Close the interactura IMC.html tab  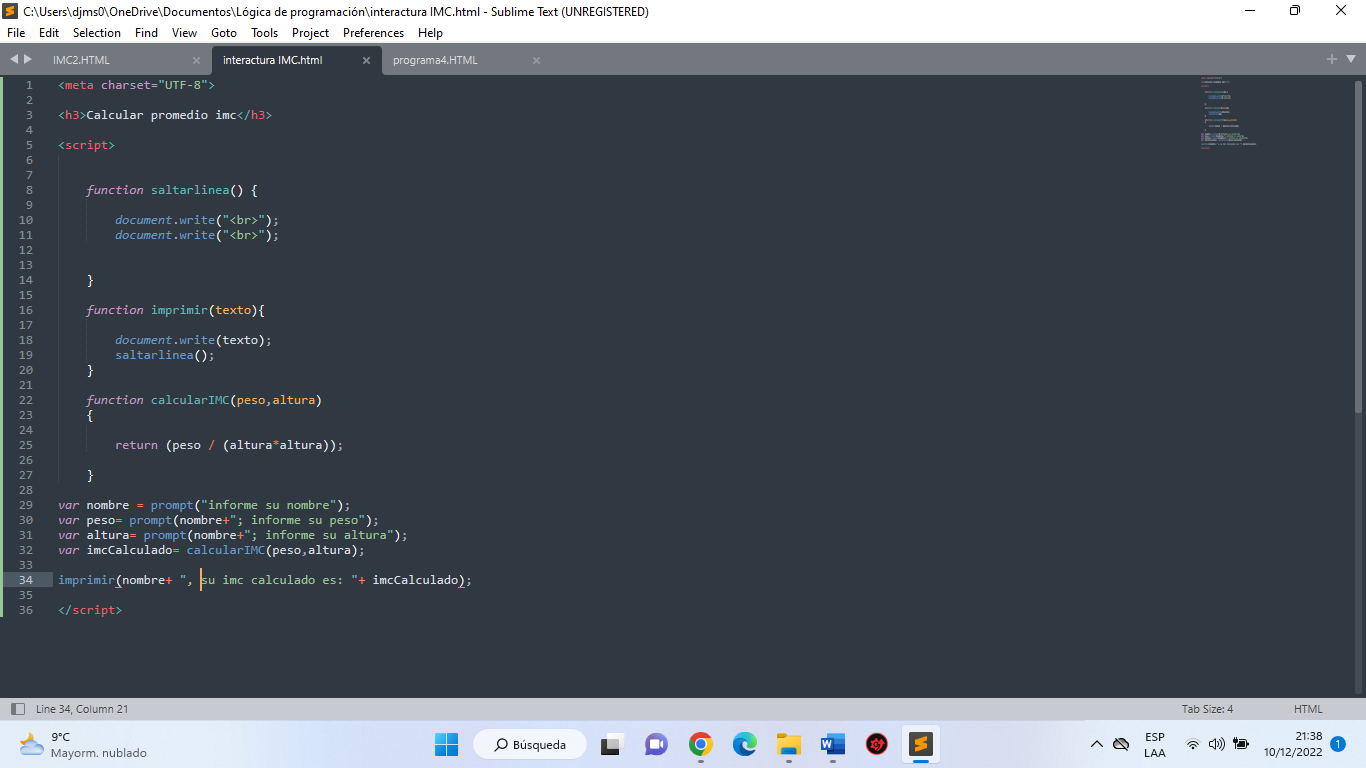(366, 60)
